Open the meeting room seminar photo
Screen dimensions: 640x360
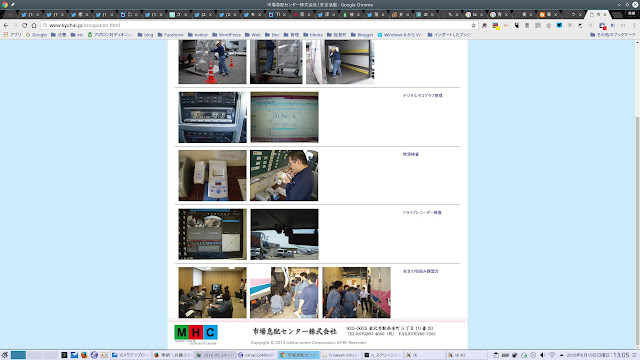[212, 293]
